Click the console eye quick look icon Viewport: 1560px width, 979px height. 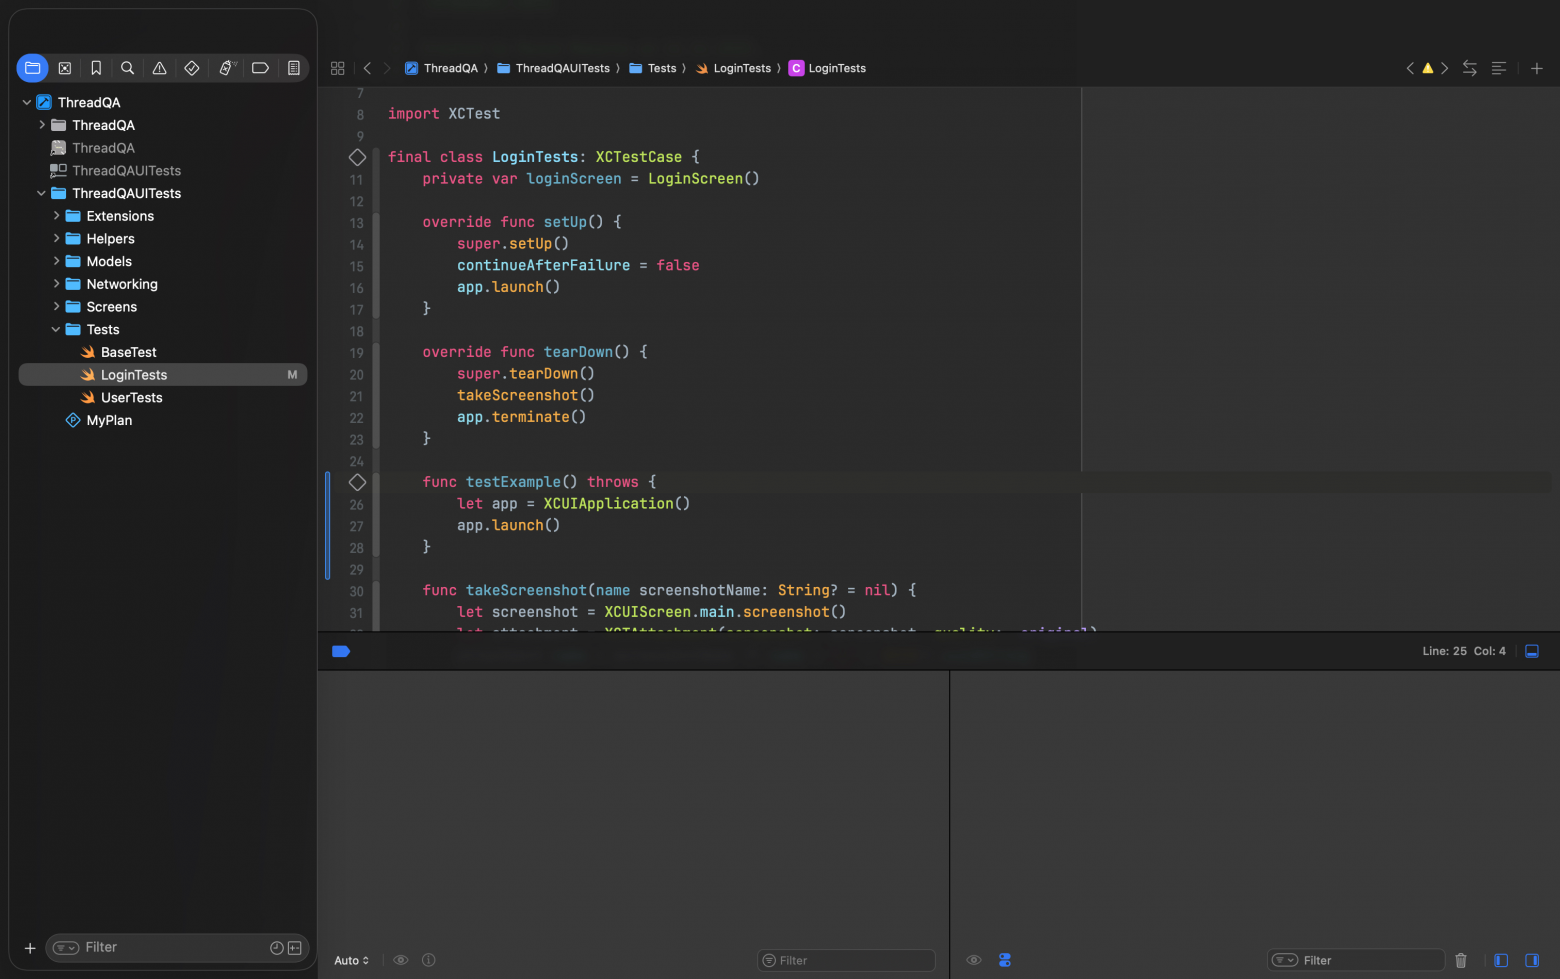point(974,960)
